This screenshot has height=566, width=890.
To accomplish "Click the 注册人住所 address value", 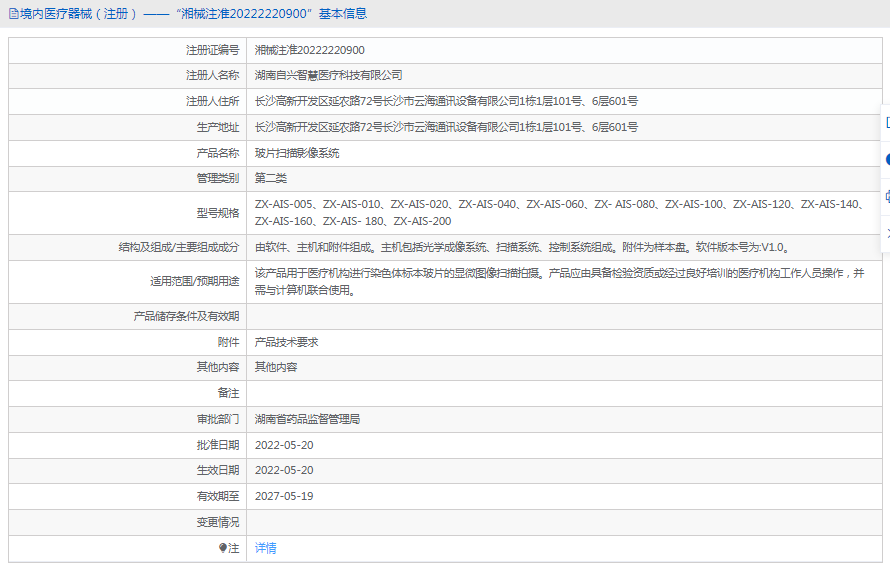I will coord(446,101).
